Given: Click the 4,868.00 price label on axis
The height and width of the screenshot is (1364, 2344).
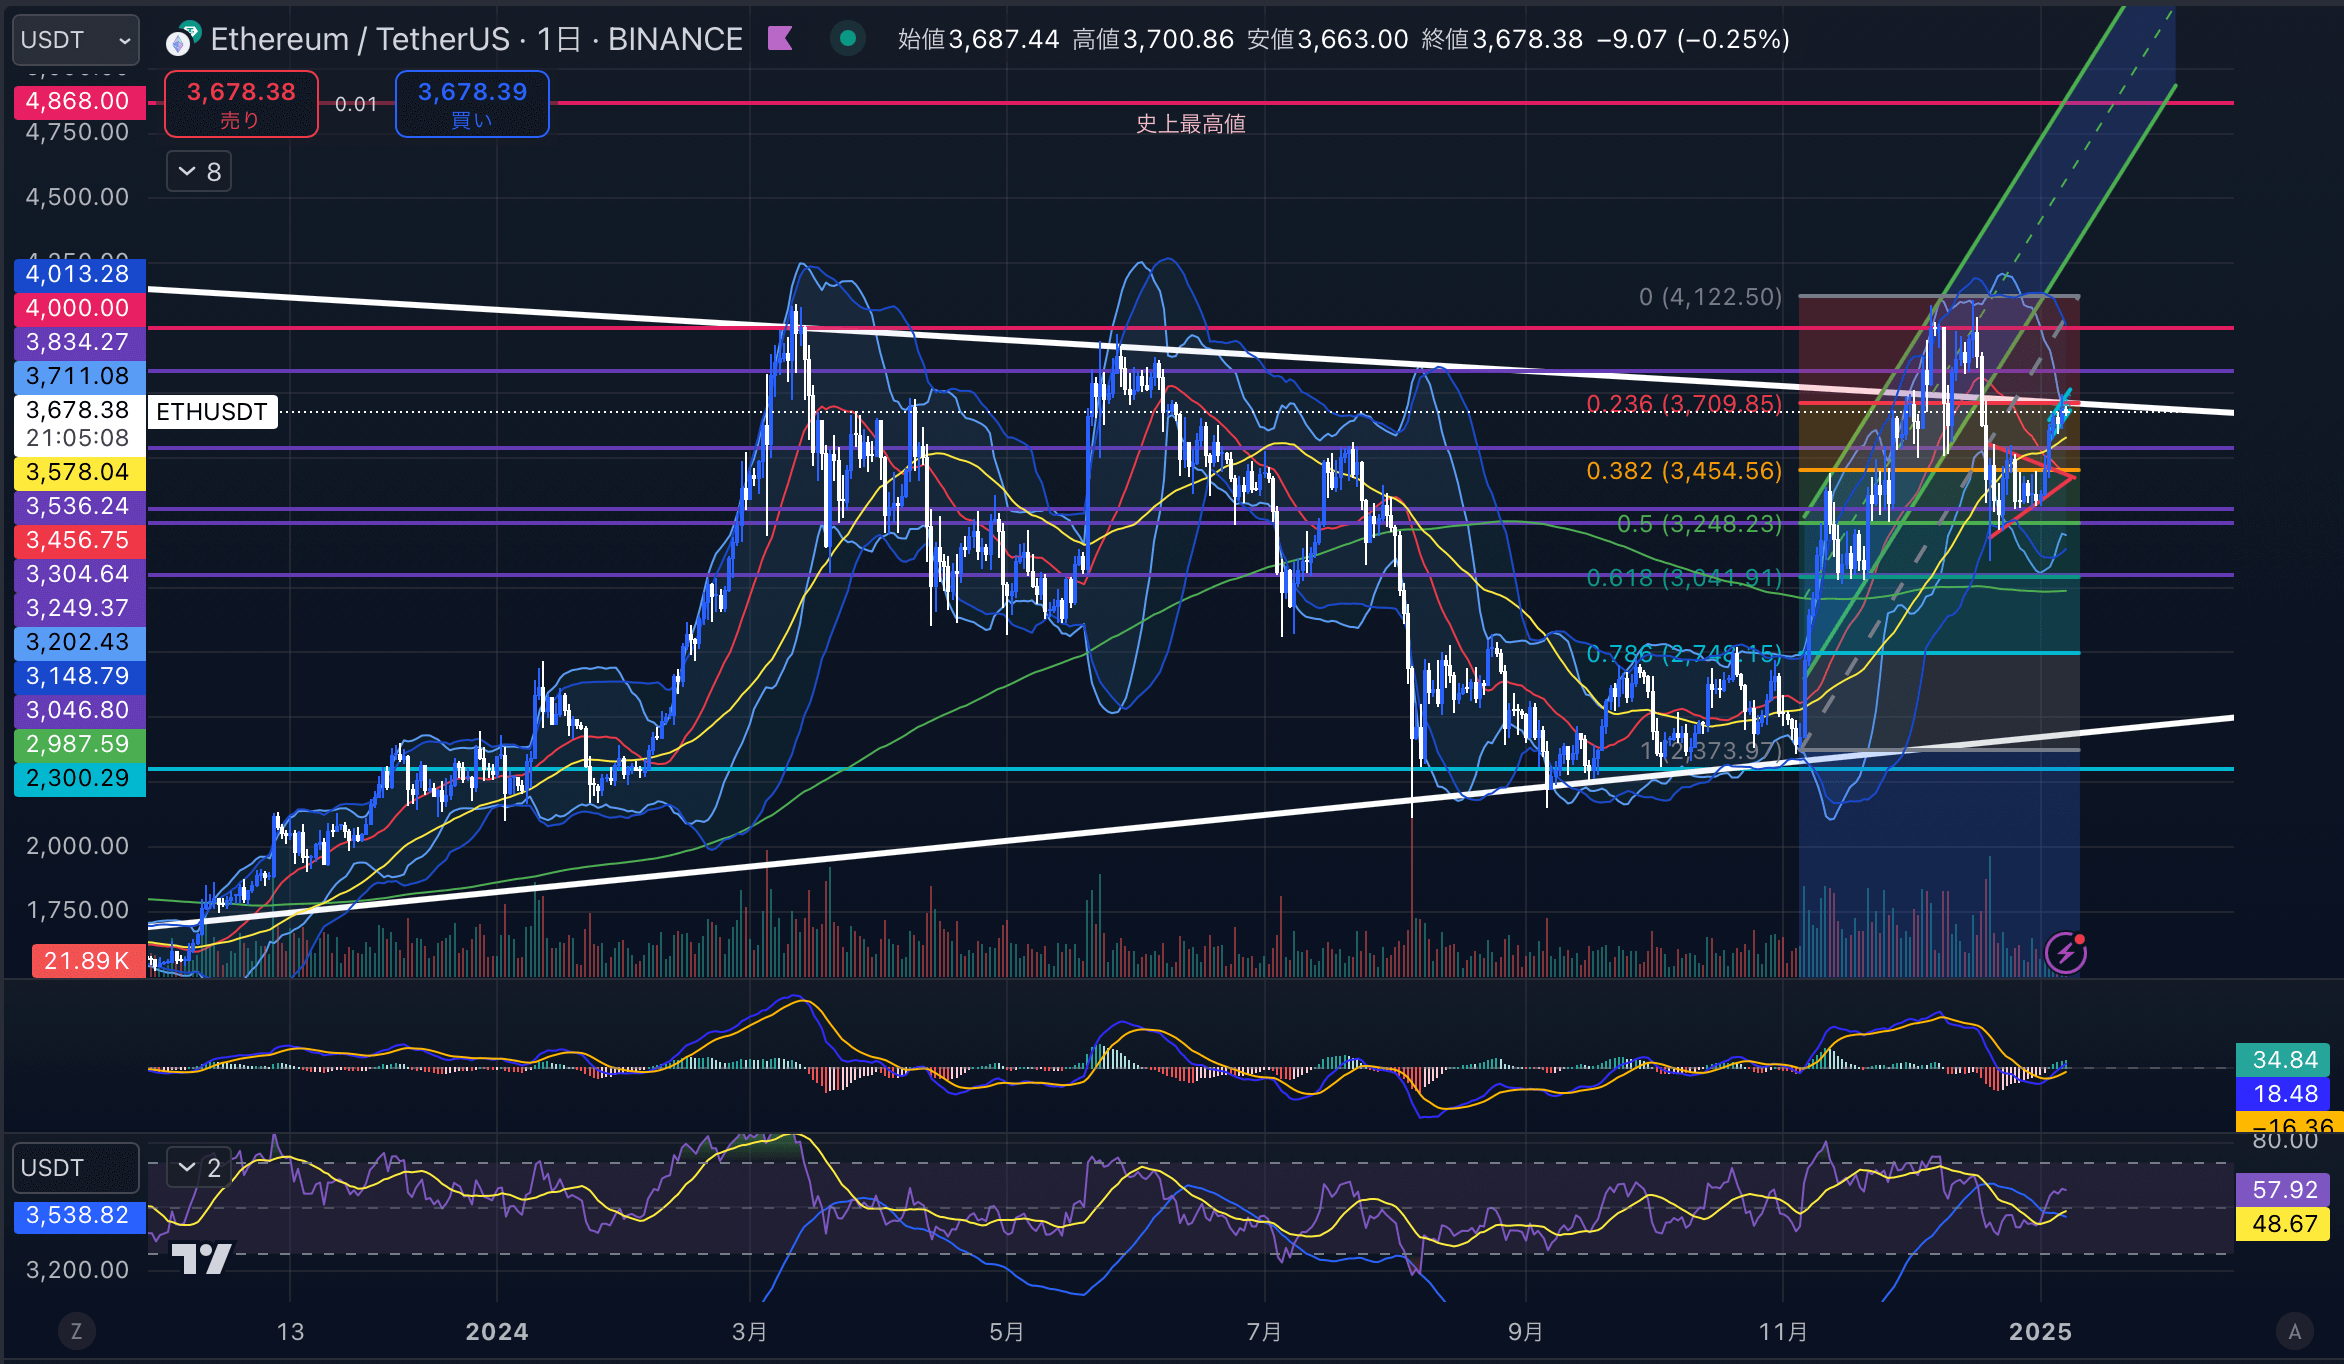Looking at the screenshot, I should tap(78, 101).
